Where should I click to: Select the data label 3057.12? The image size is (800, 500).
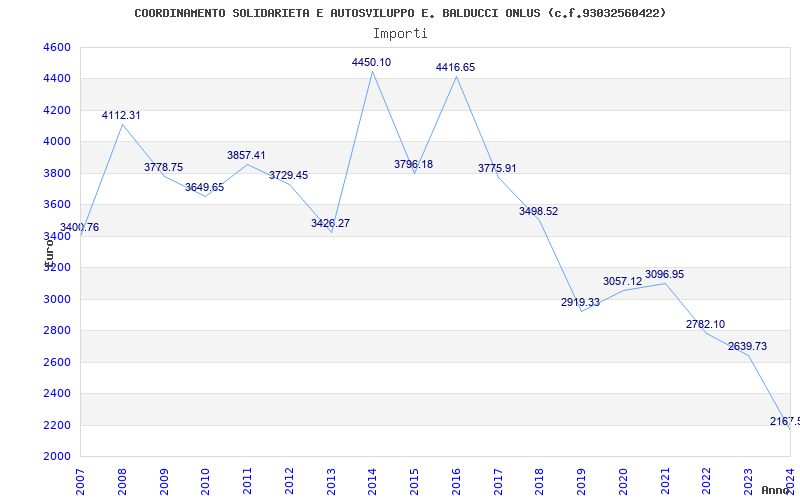[622, 281]
